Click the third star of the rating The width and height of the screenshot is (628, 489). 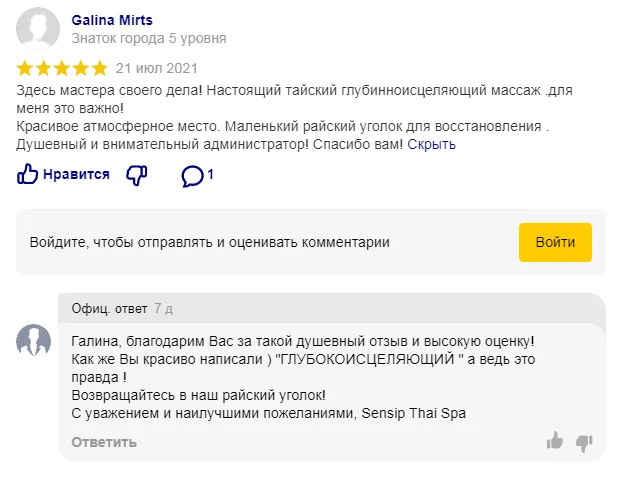62,69
